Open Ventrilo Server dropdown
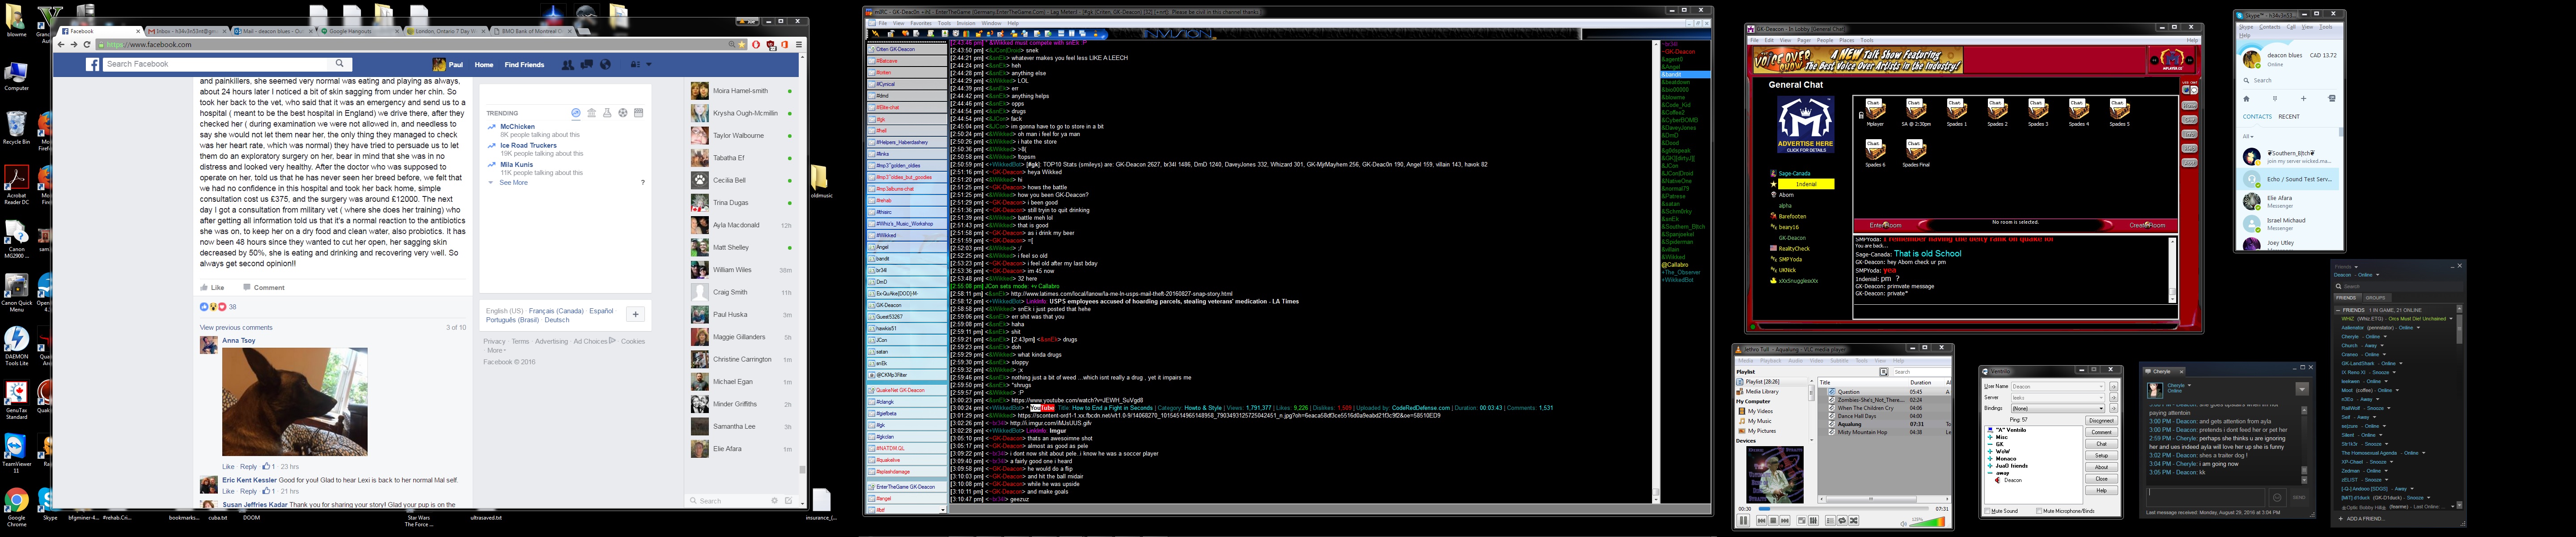 [2058, 398]
